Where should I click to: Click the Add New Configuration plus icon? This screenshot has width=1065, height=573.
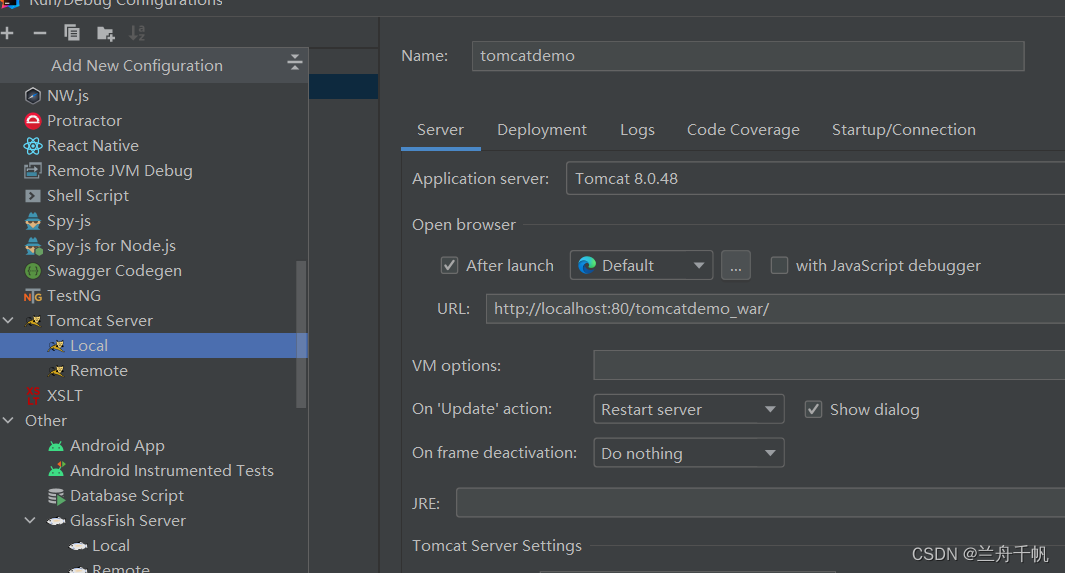coord(8,33)
